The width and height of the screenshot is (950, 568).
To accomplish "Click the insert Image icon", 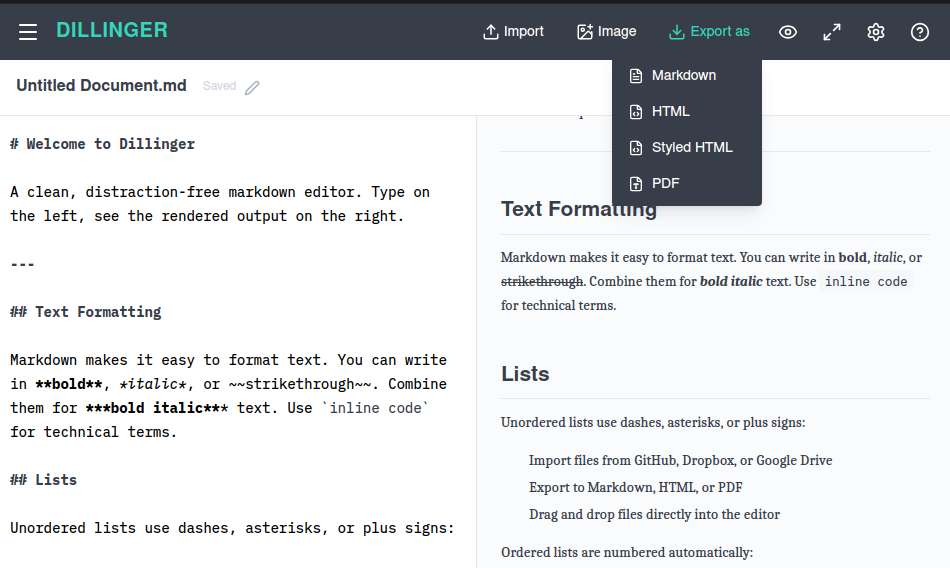I will pyautogui.click(x=585, y=32).
